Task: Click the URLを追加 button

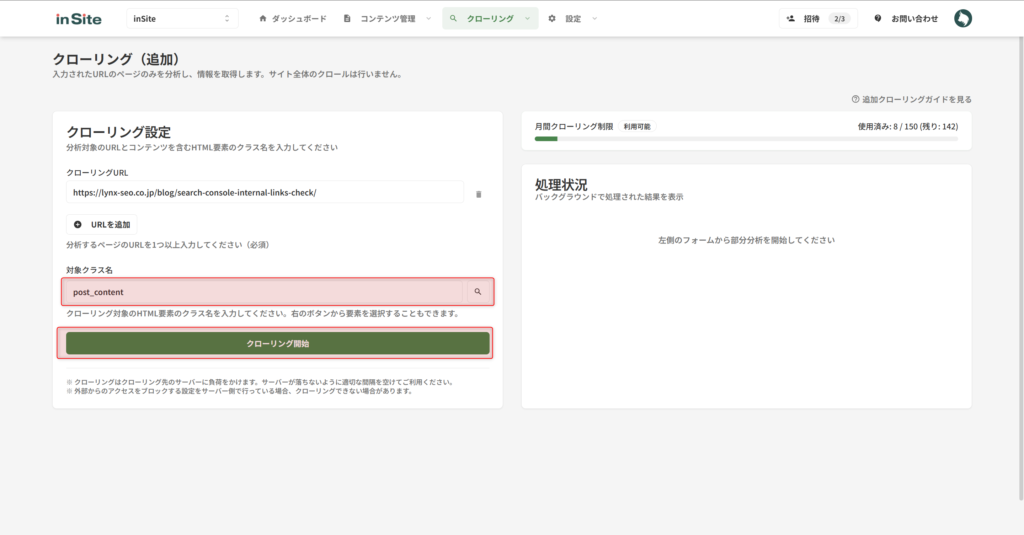Action: [102, 224]
